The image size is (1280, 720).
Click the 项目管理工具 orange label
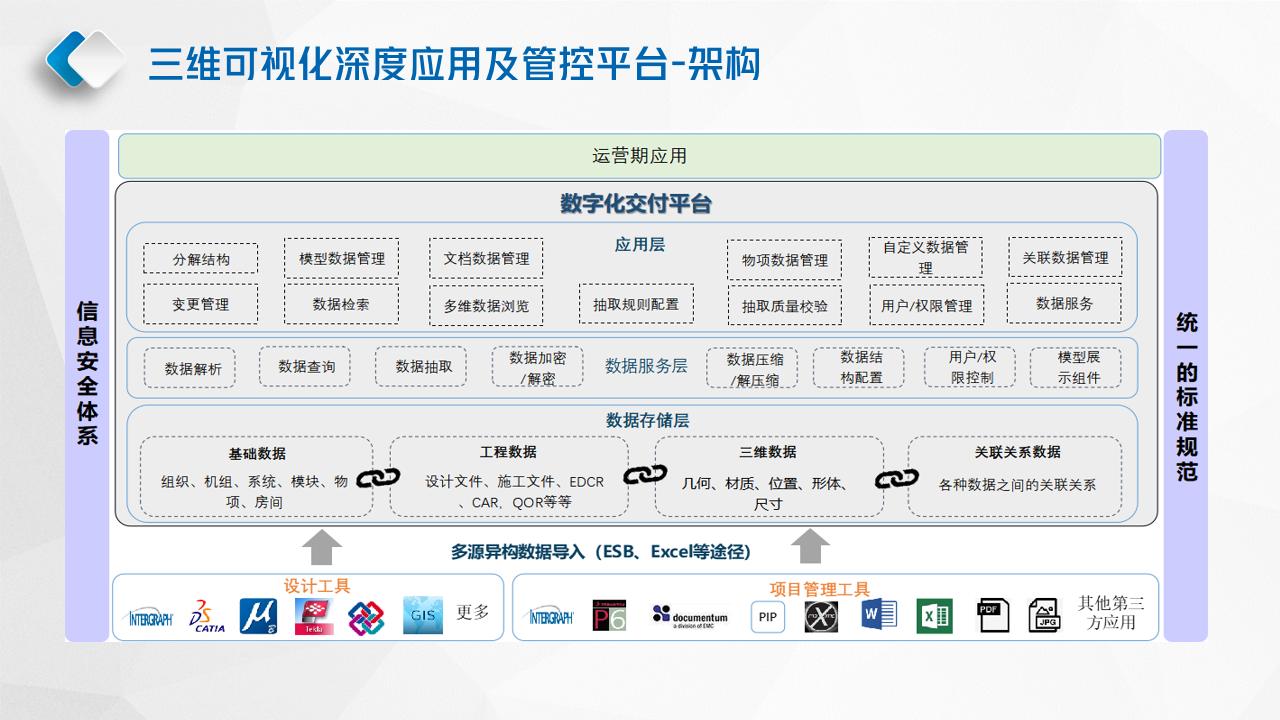[820, 589]
